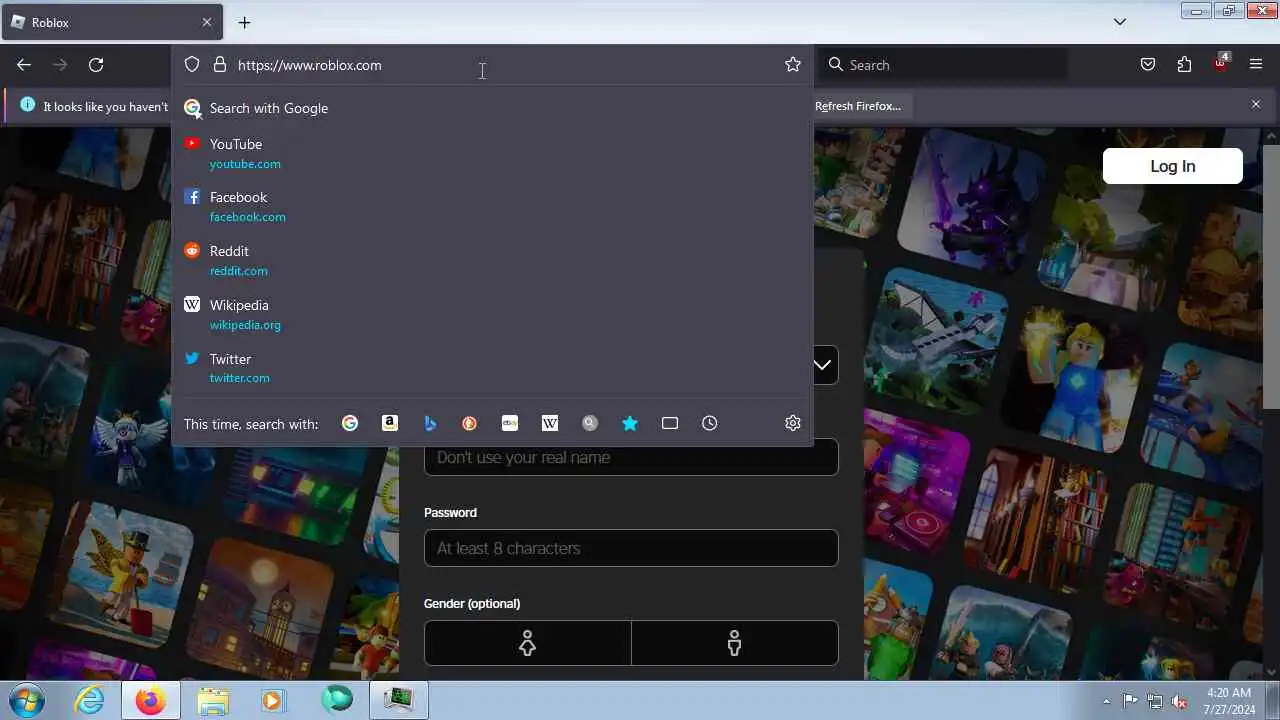This screenshot has height=720, width=1280.
Task: Open the round green-blue taskbar icon
Action: [337, 700]
